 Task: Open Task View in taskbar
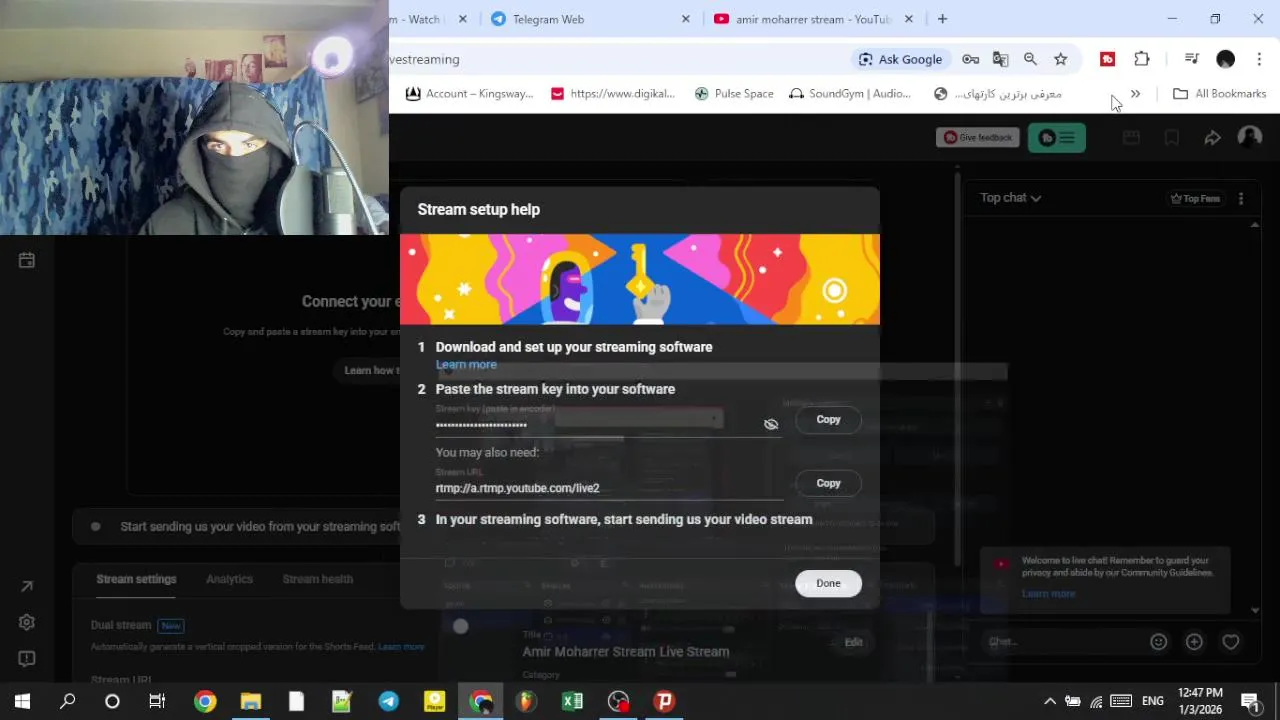[x=157, y=701]
